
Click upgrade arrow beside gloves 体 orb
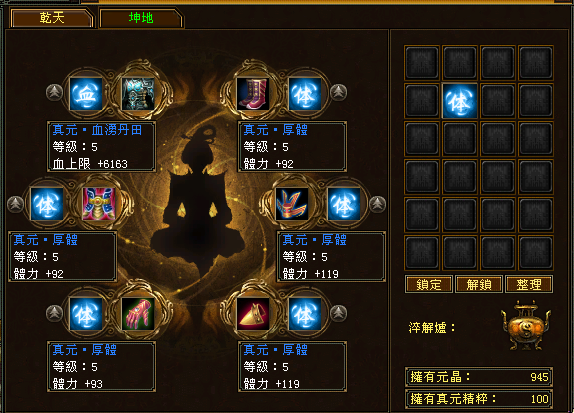[x=54, y=313]
